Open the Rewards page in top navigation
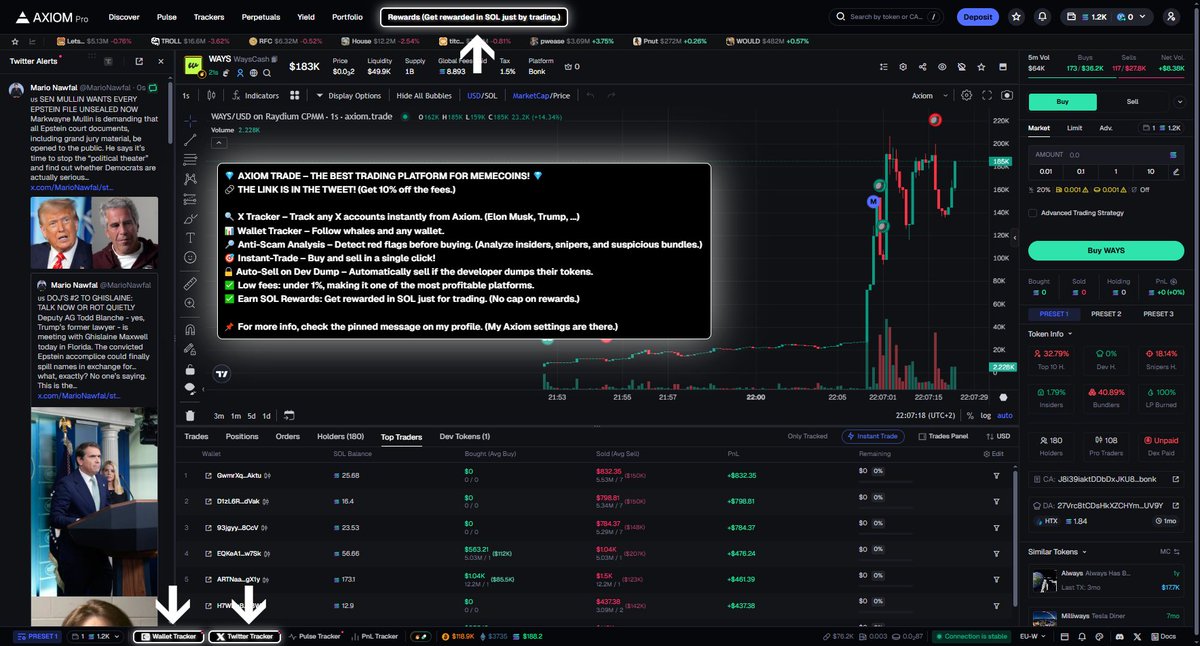The image size is (1200, 646). pyautogui.click(x=474, y=17)
